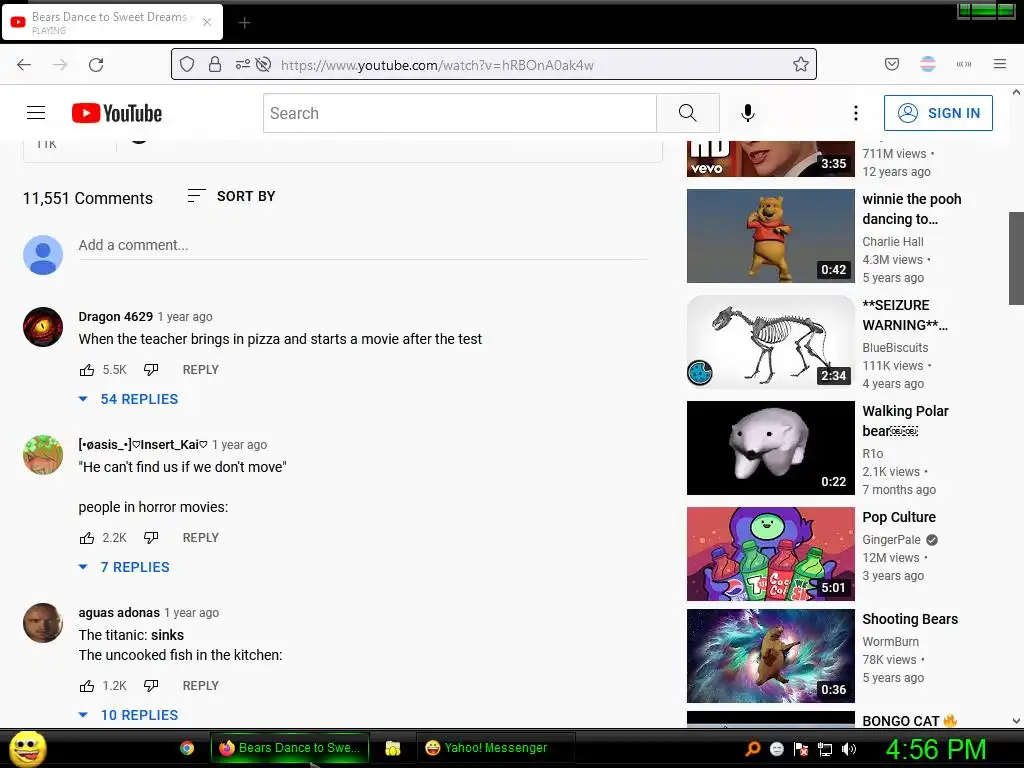The width and height of the screenshot is (1024, 768).
Task: Click in the YouTube search field
Action: [x=460, y=113]
